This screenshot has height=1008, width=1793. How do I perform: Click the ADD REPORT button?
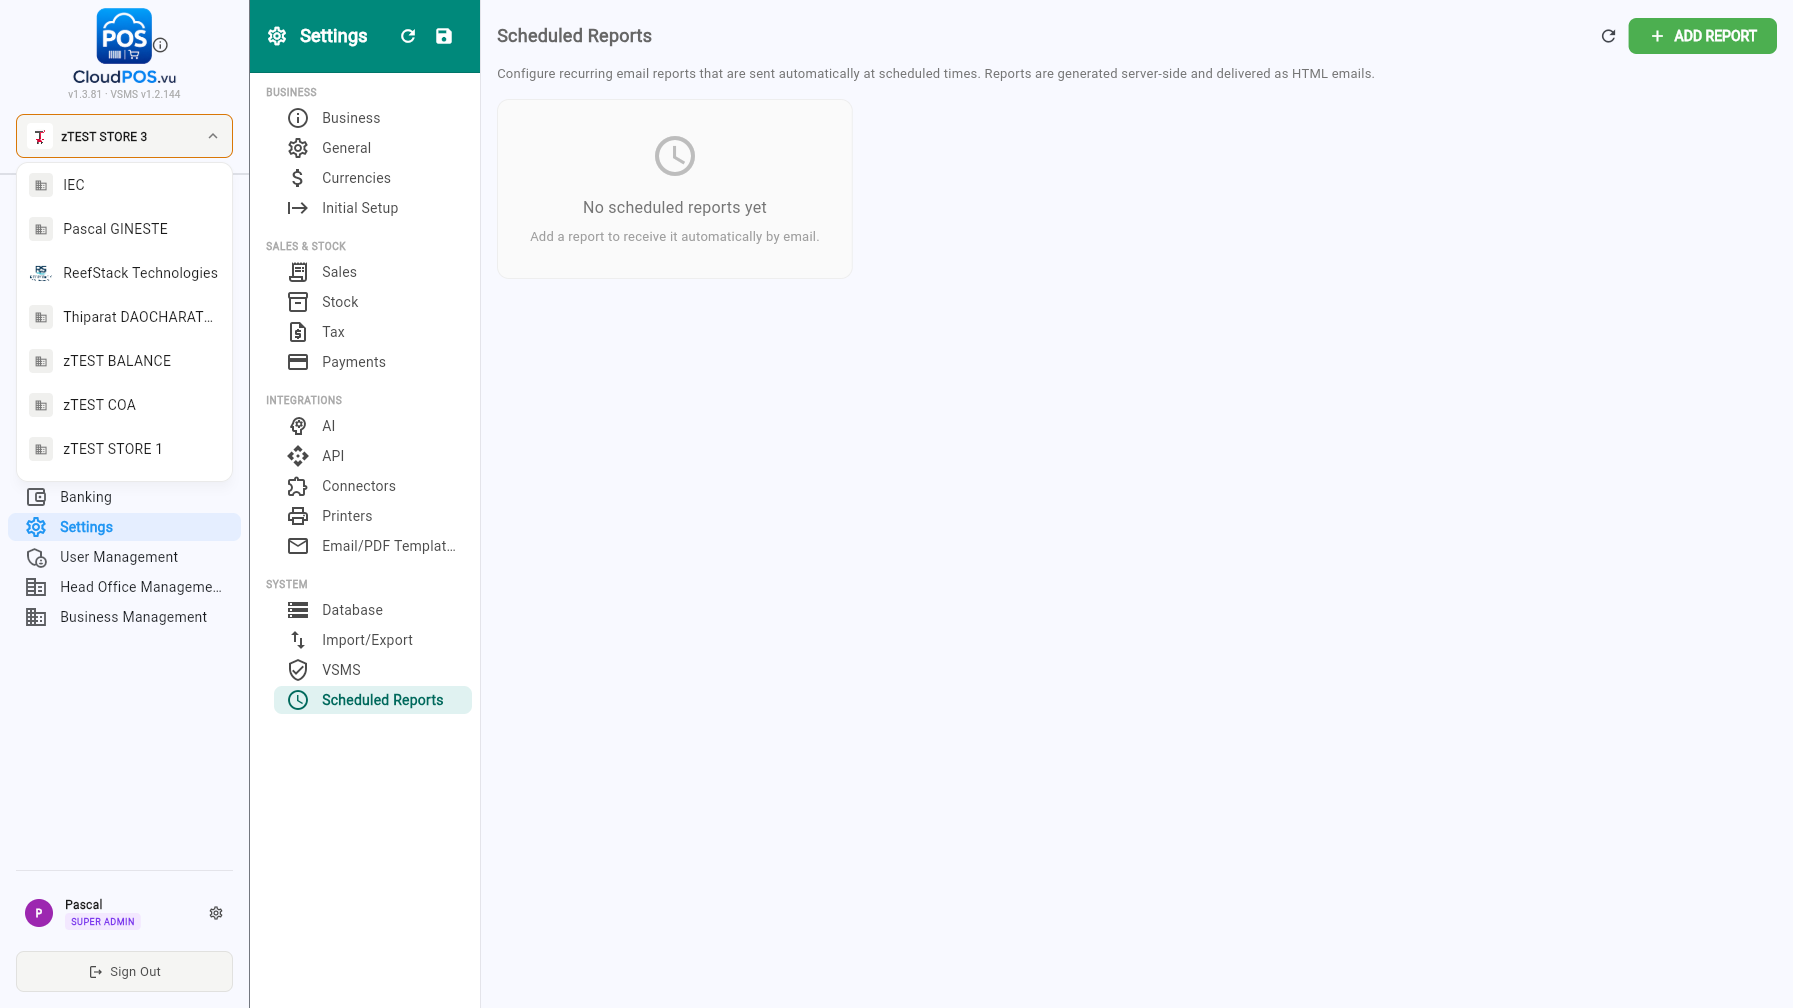pyautogui.click(x=1702, y=36)
